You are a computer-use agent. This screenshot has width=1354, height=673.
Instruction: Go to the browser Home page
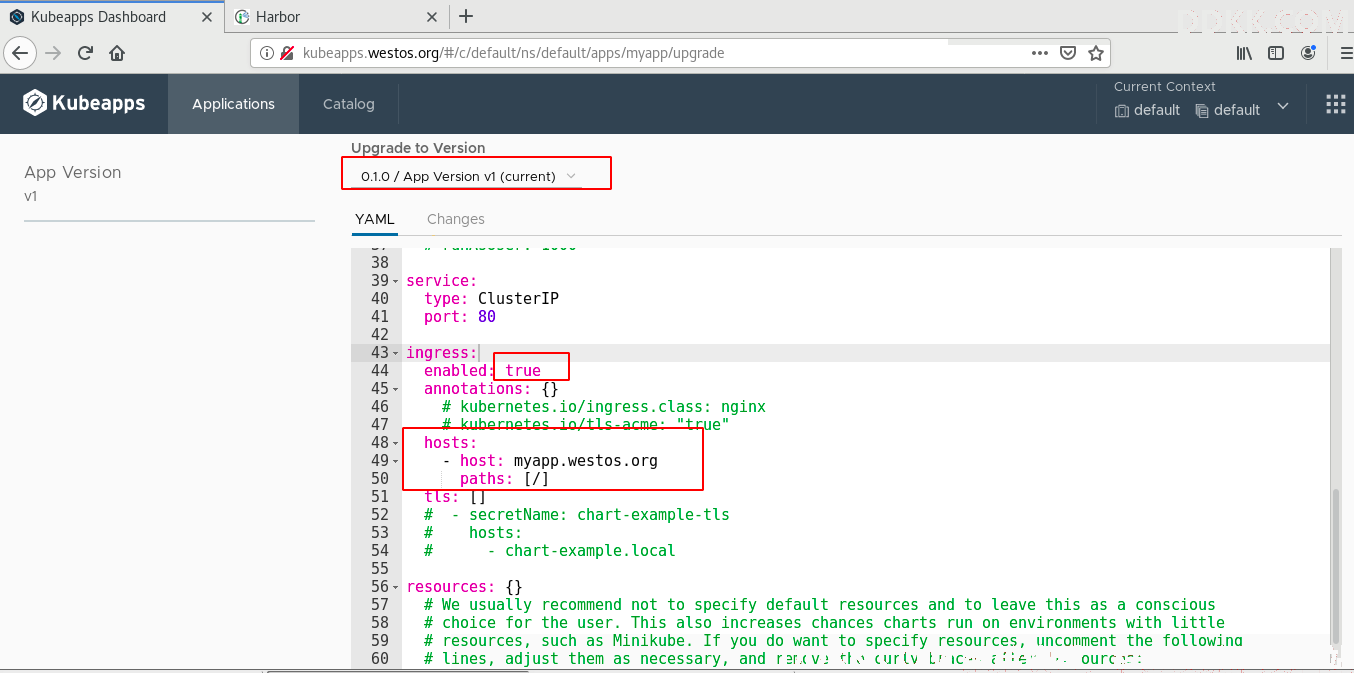117,53
